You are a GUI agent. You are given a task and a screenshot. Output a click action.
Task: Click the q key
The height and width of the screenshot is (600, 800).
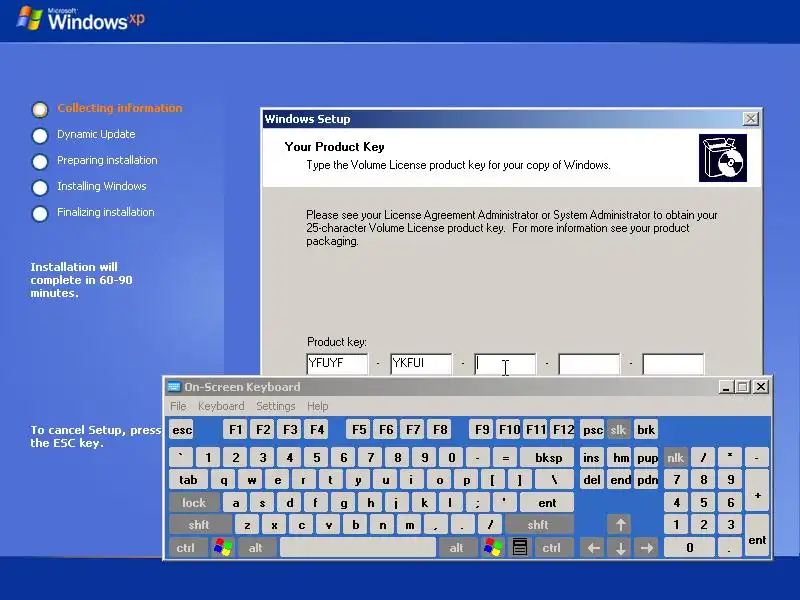(224, 480)
